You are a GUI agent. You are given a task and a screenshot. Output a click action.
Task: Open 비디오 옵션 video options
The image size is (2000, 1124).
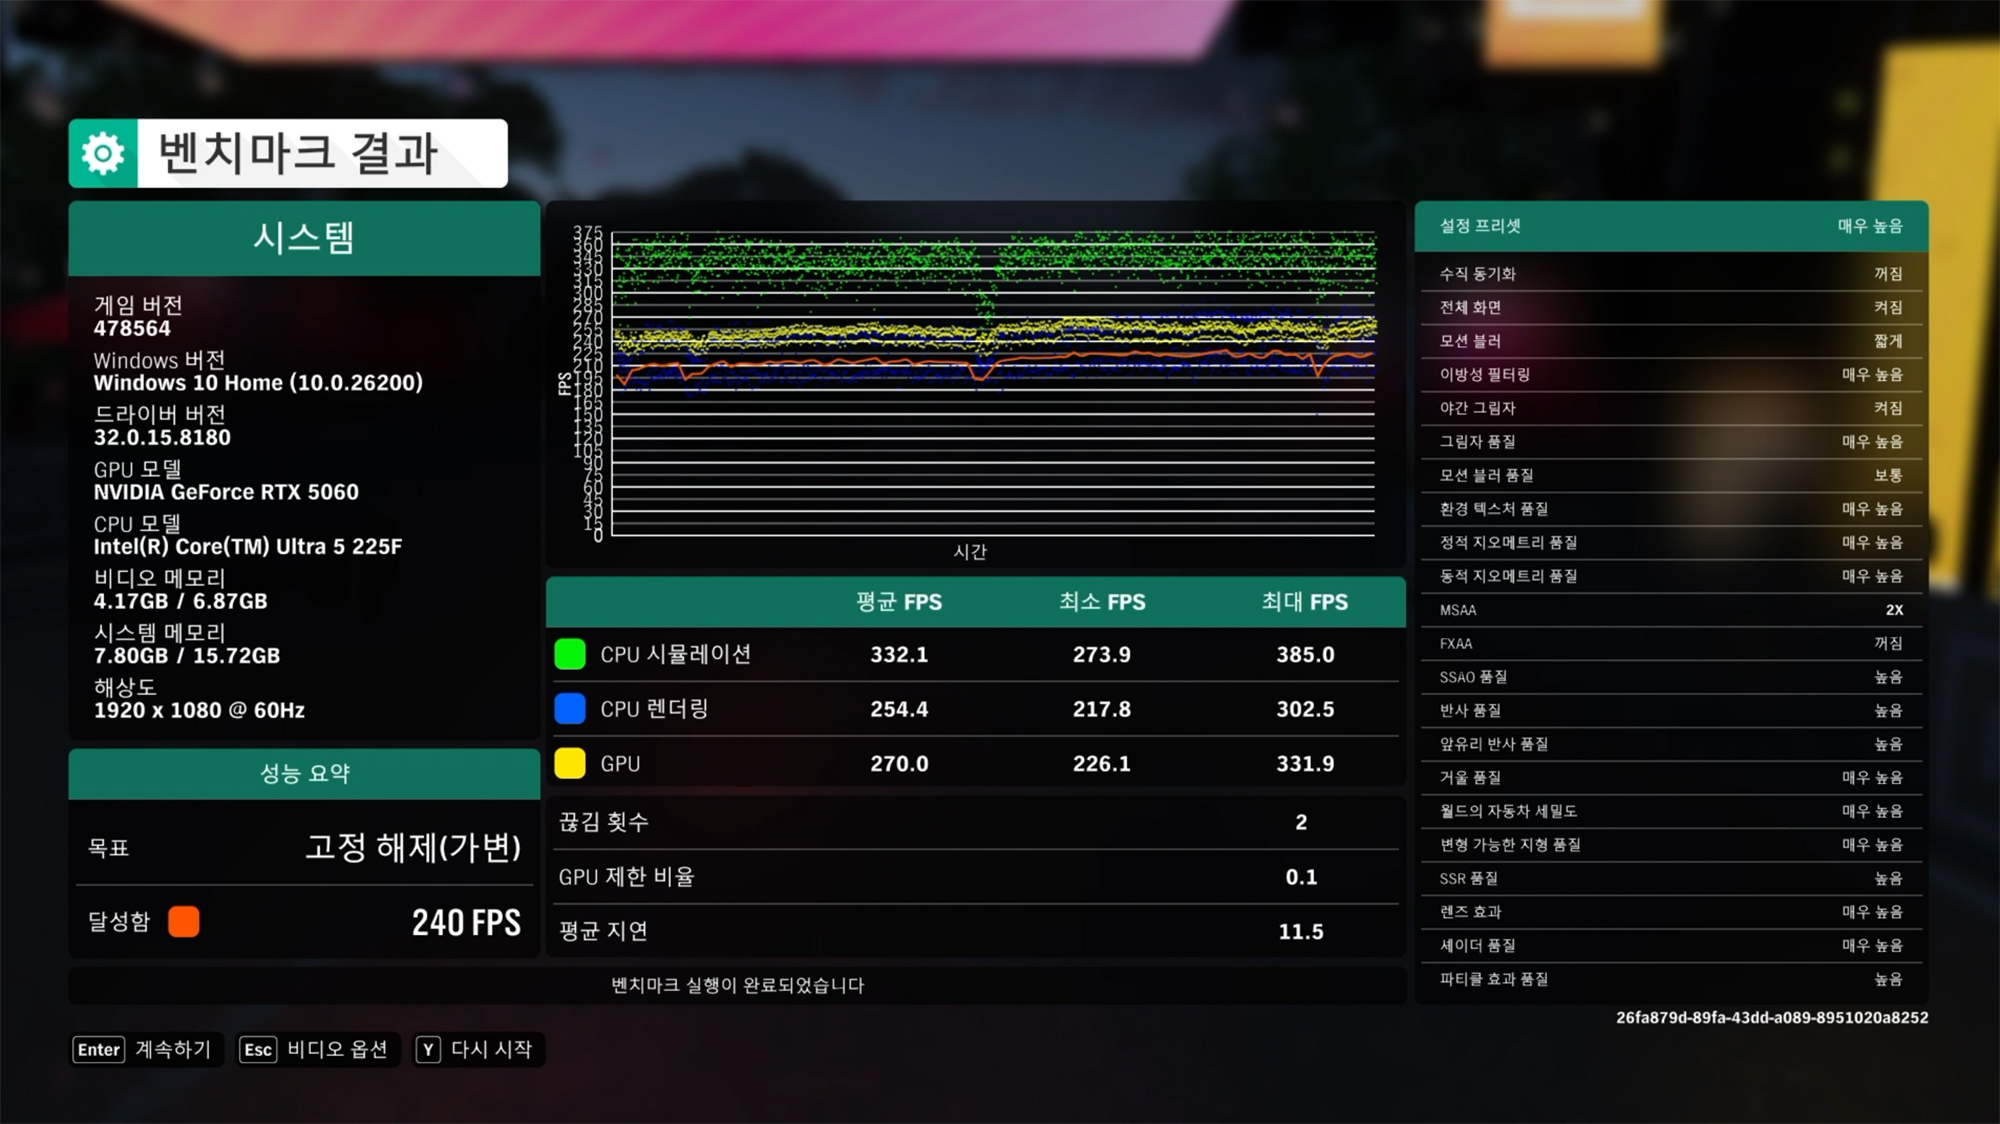coord(336,1049)
